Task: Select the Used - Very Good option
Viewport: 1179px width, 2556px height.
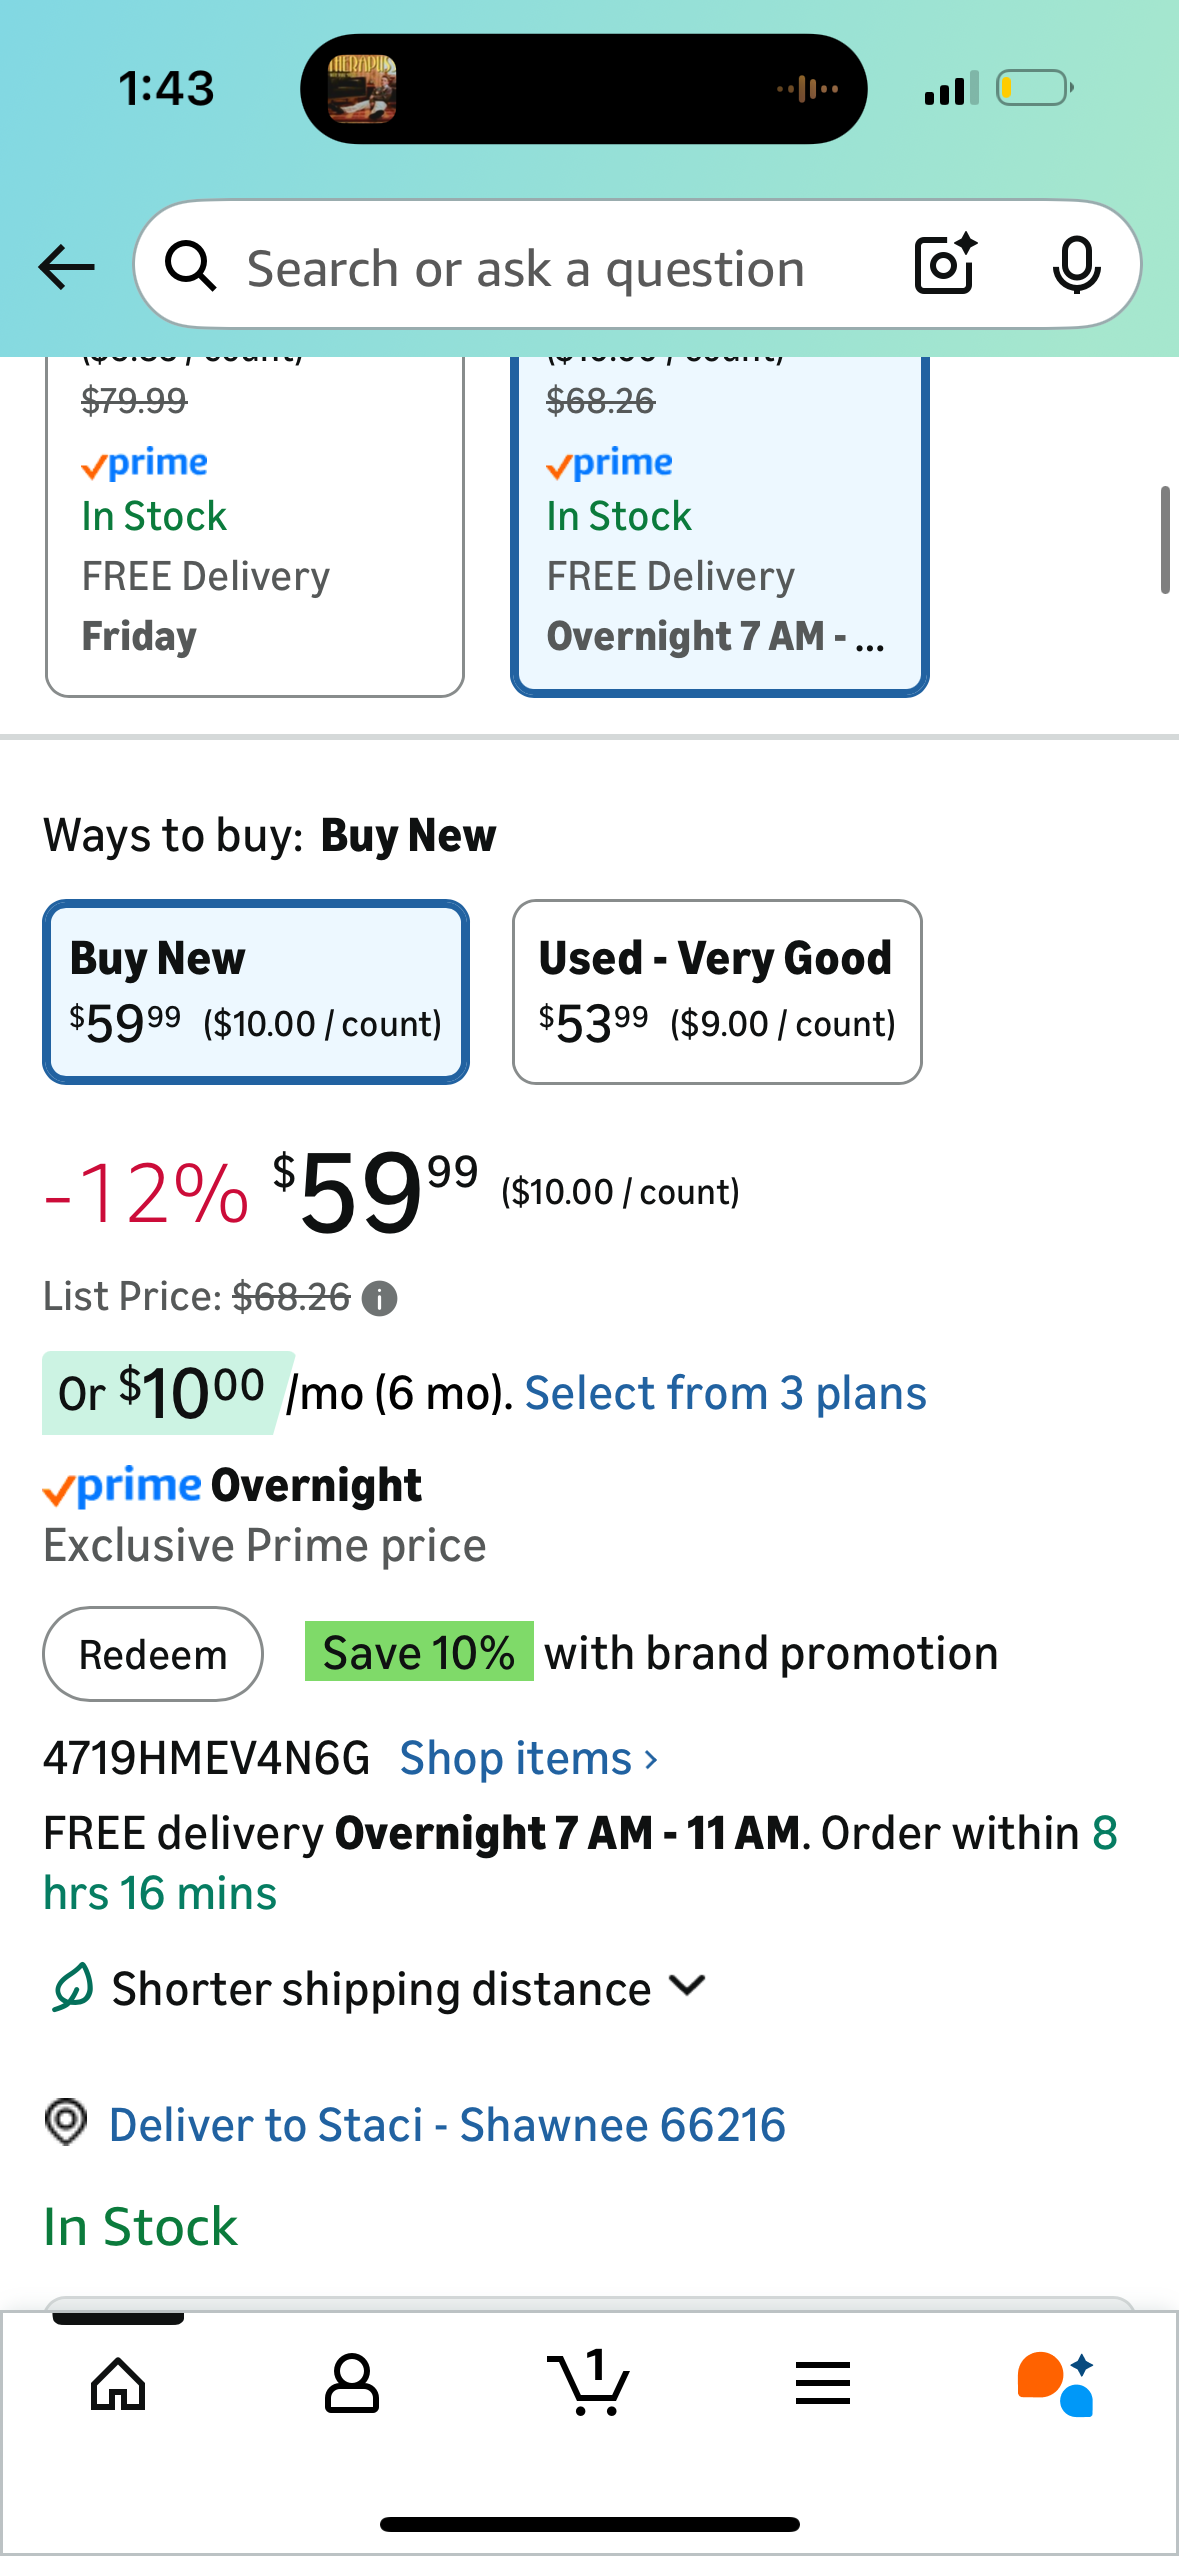Action: (717, 992)
